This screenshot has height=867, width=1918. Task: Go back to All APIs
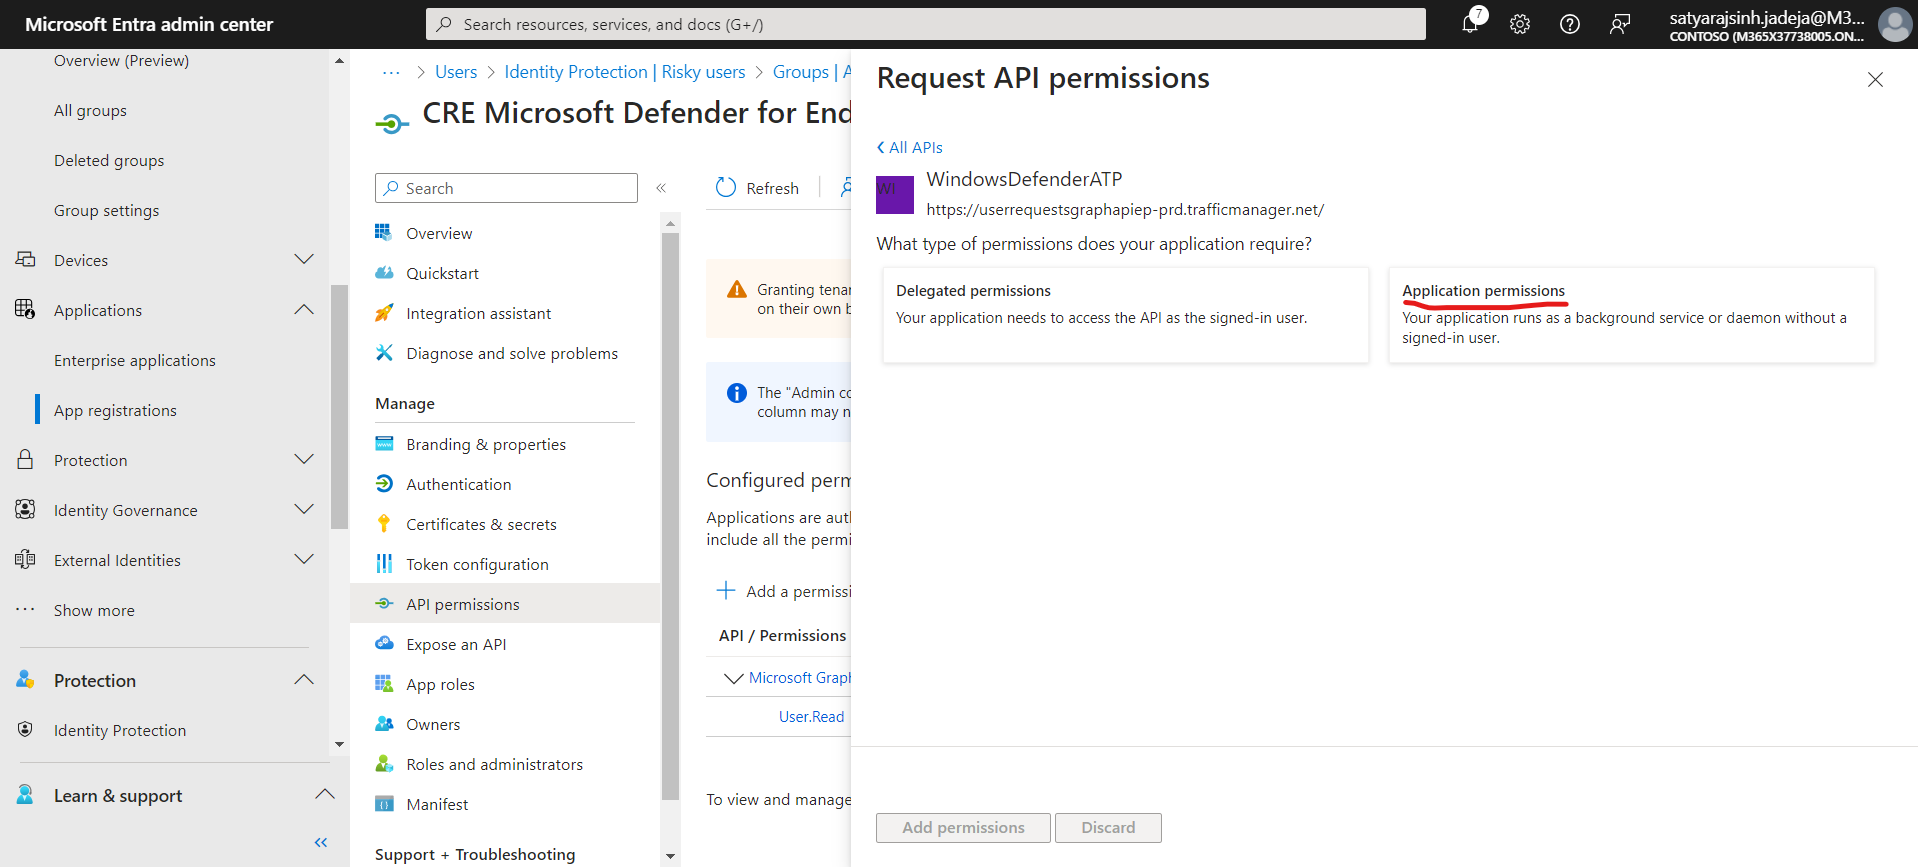pyautogui.click(x=910, y=147)
